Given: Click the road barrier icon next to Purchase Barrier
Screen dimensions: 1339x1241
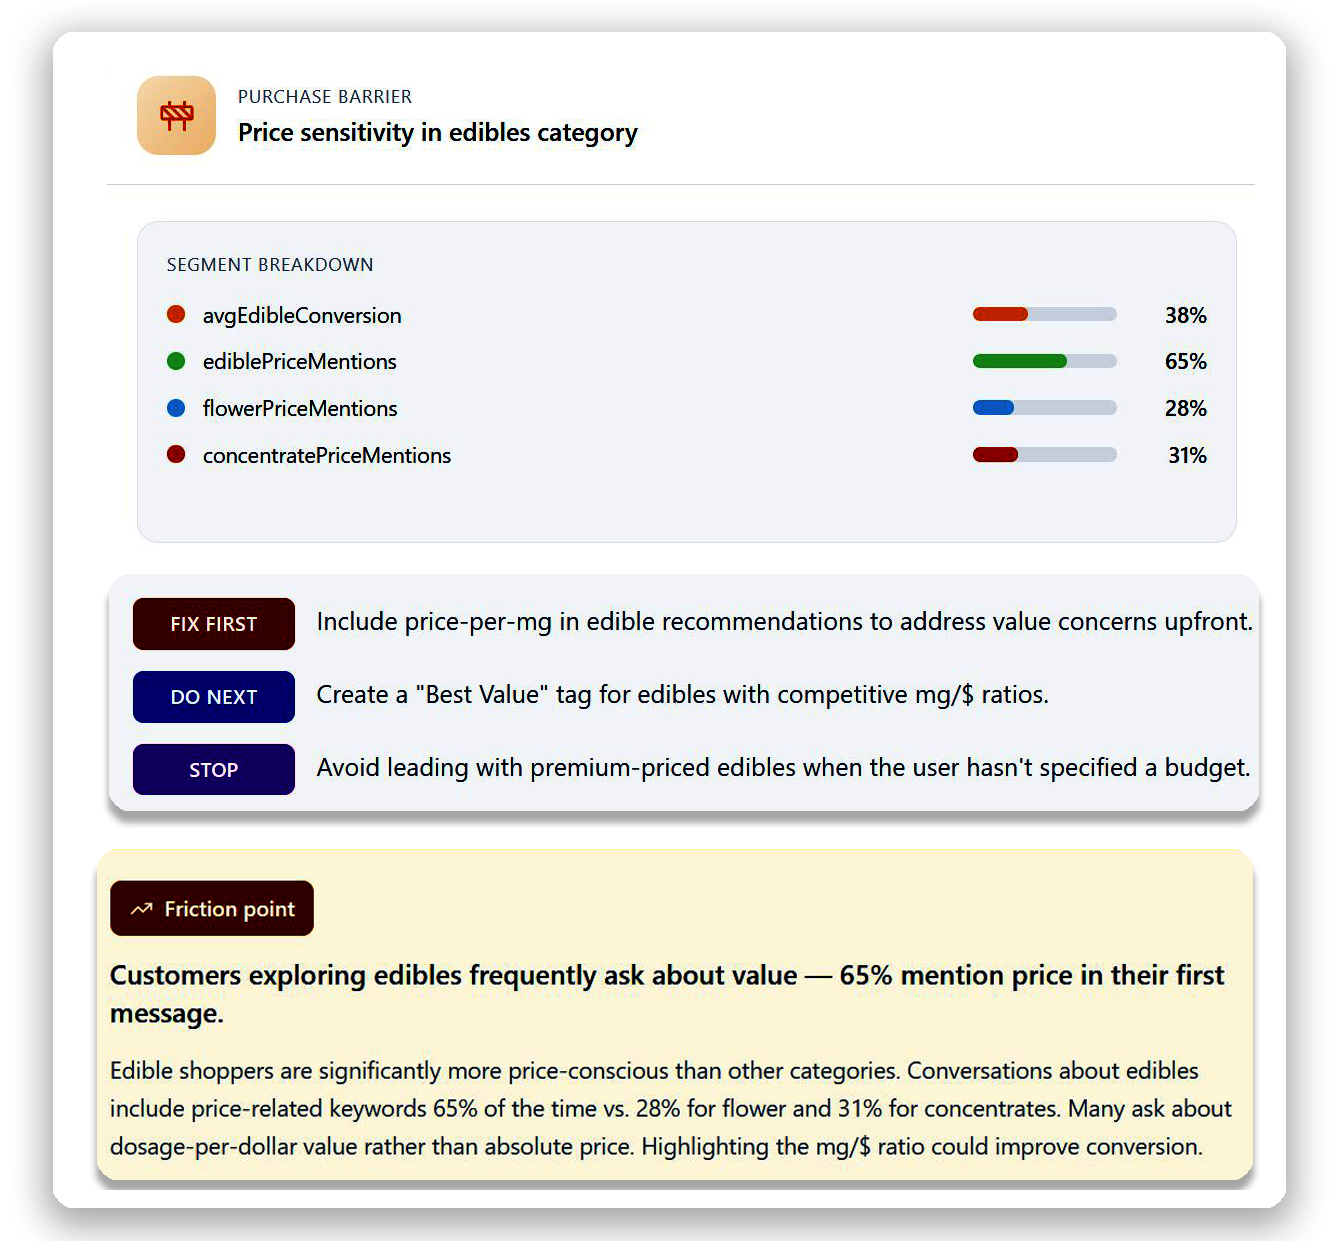Looking at the screenshot, I should (x=176, y=115).
